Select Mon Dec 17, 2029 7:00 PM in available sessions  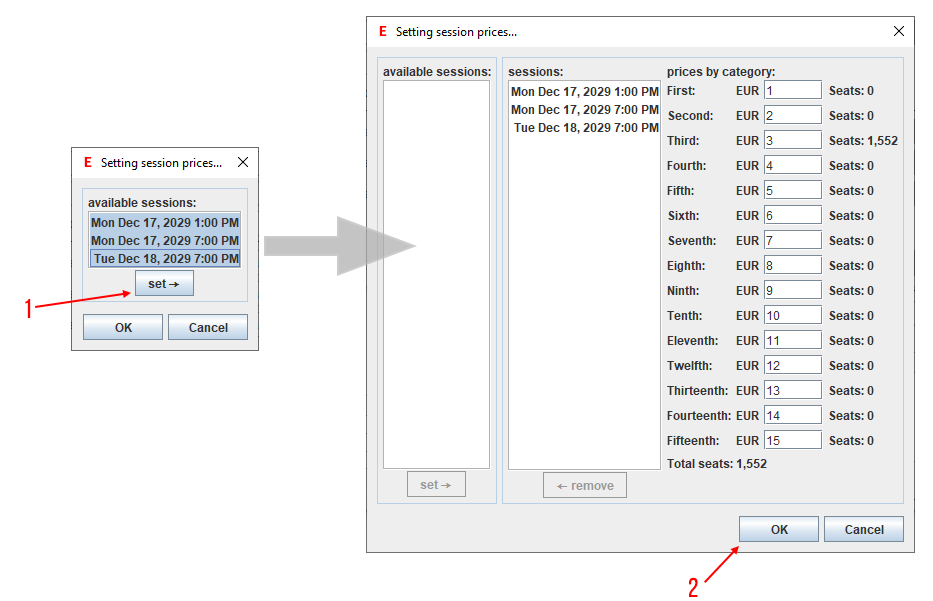click(x=165, y=240)
